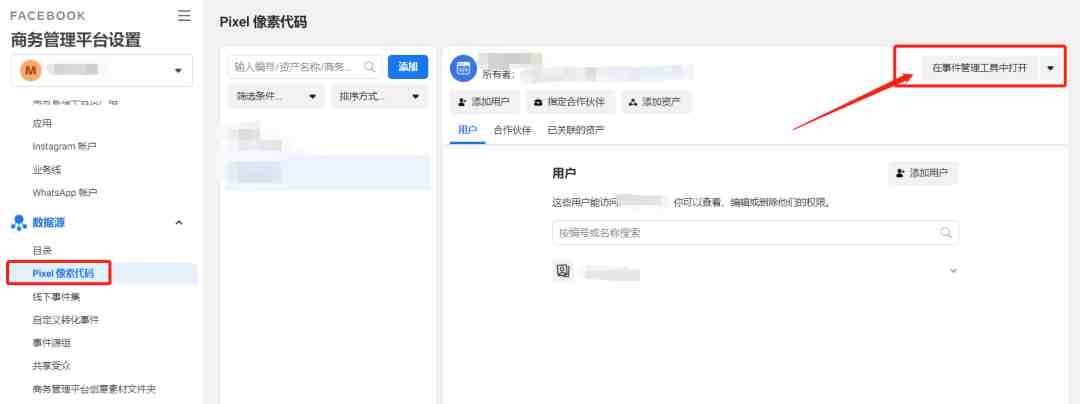This screenshot has height=404, width=1080.
Task: Focus the 按编号或名称搜索 user search field
Action: (756, 233)
